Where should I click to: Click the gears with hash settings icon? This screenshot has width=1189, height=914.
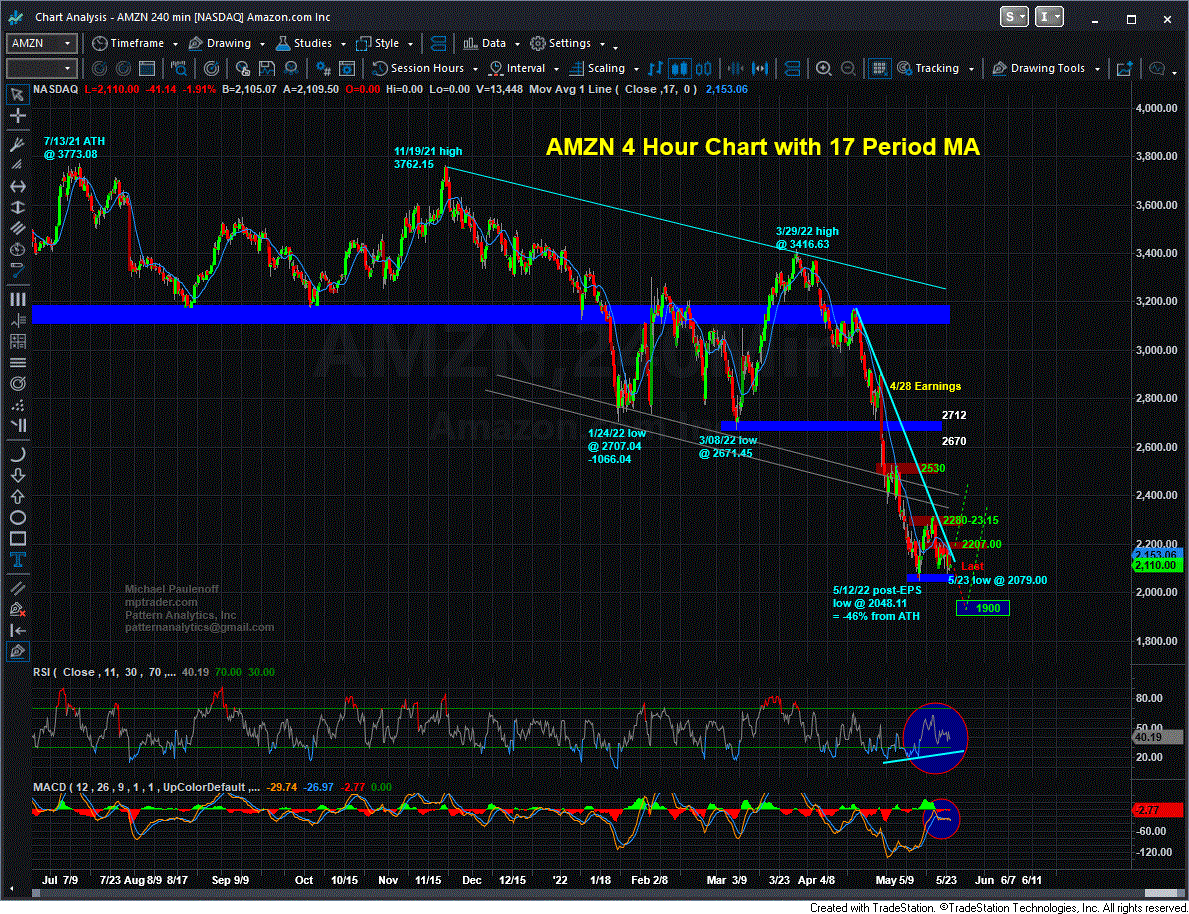point(323,68)
